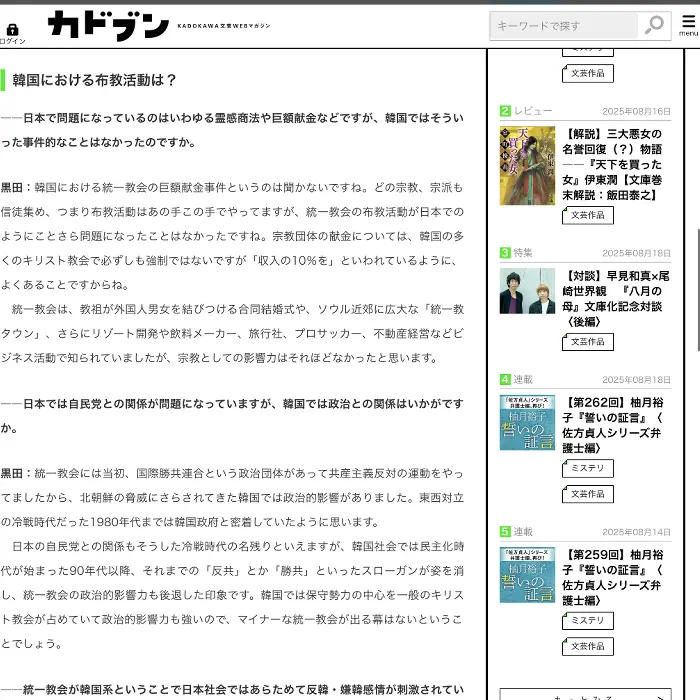Click ミステリ tag under 第262回 article

pos(588,468)
